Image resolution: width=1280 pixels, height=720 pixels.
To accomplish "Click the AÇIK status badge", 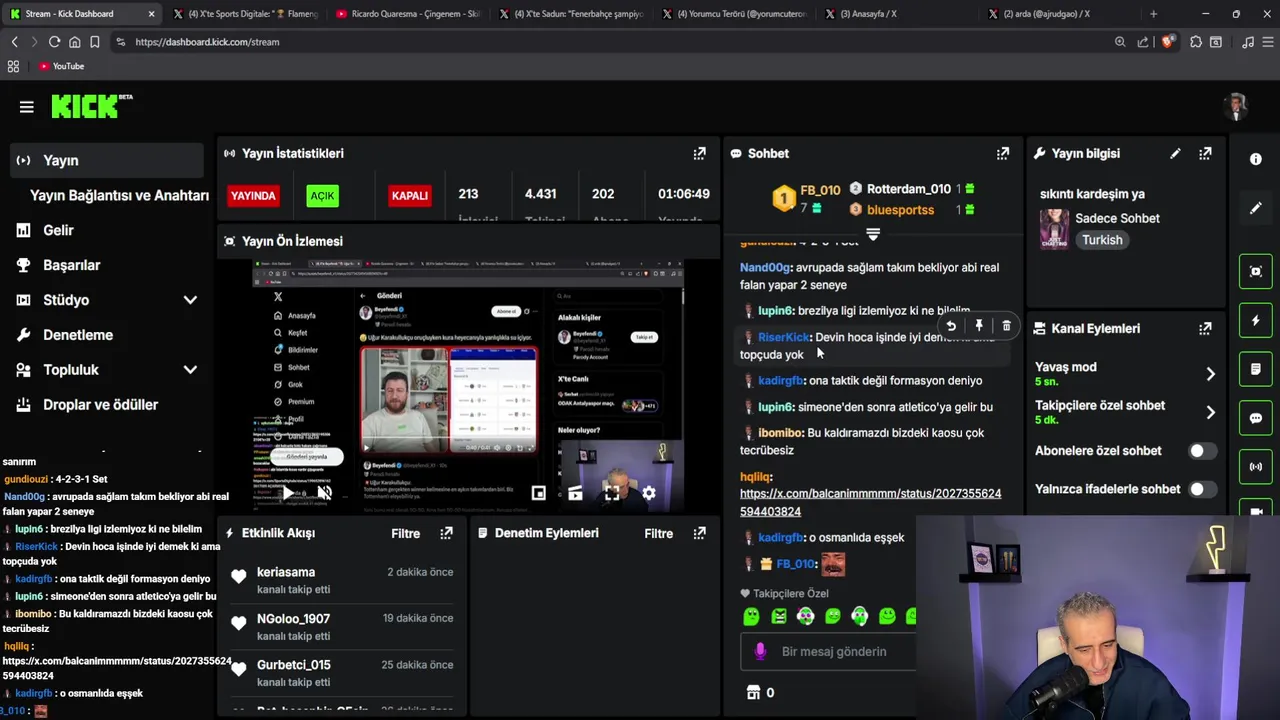I will pyautogui.click(x=322, y=196).
